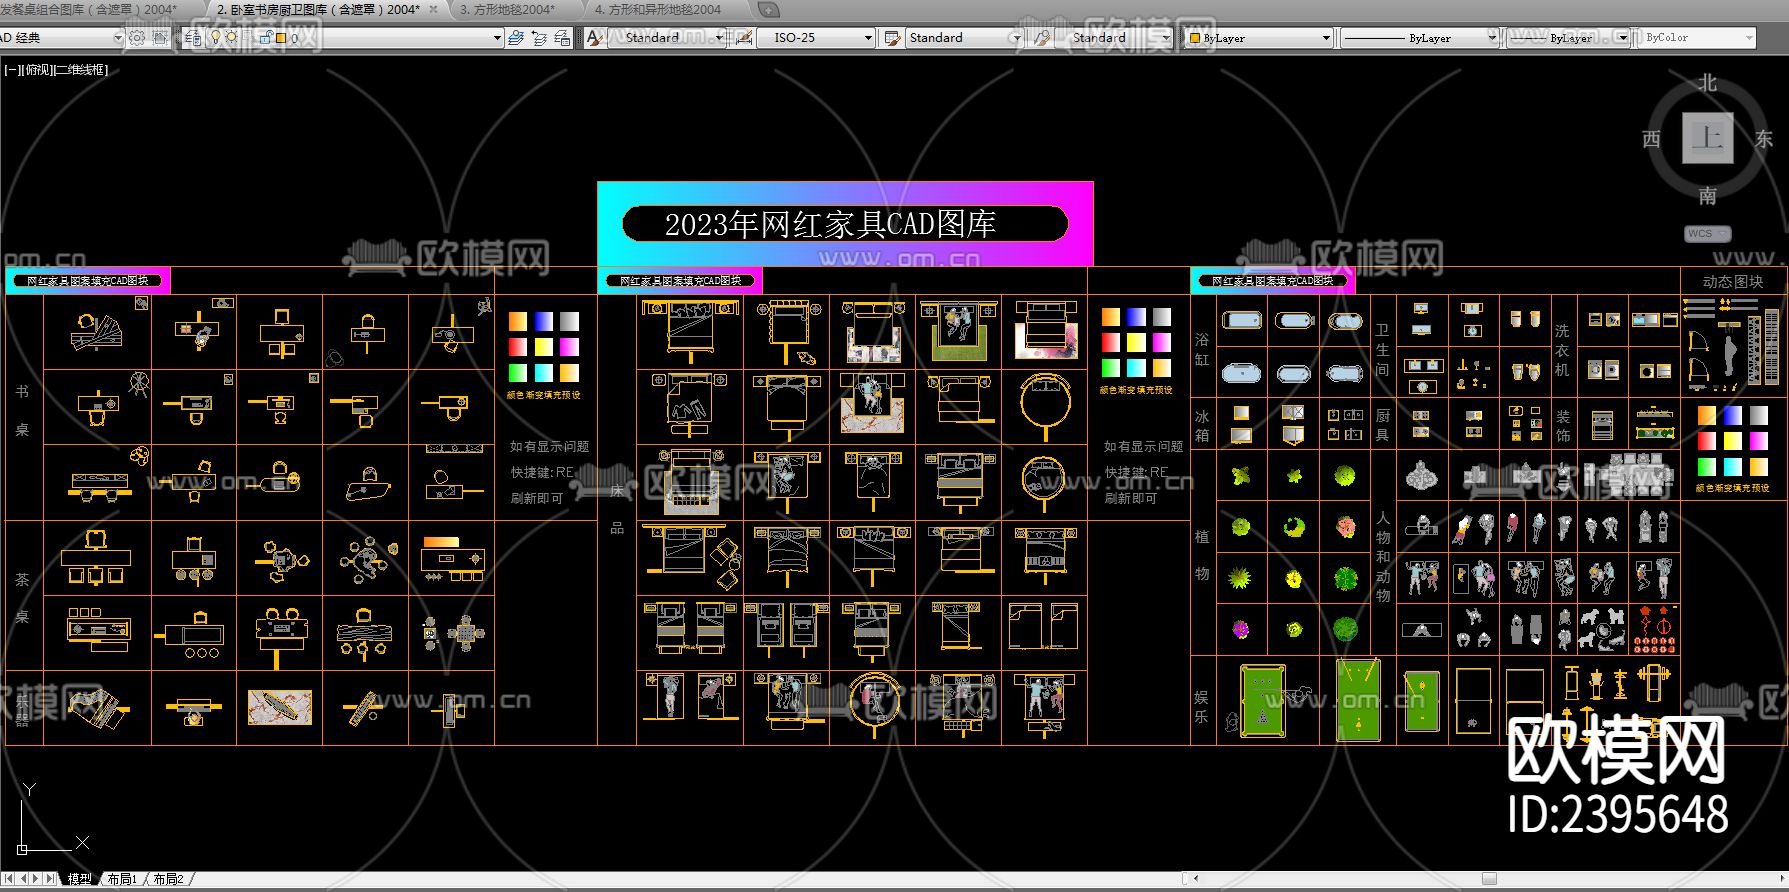The height and width of the screenshot is (892, 1789).
Task: Open the Layer Properties Manager icon
Action: tap(193, 38)
